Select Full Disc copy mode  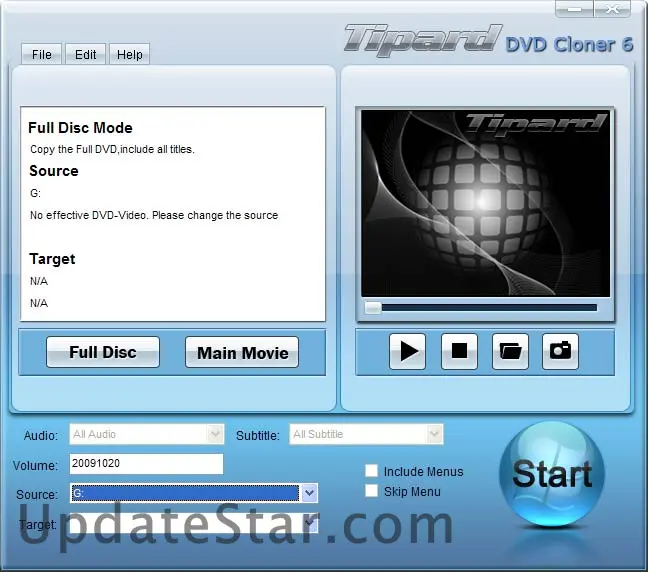[103, 352]
